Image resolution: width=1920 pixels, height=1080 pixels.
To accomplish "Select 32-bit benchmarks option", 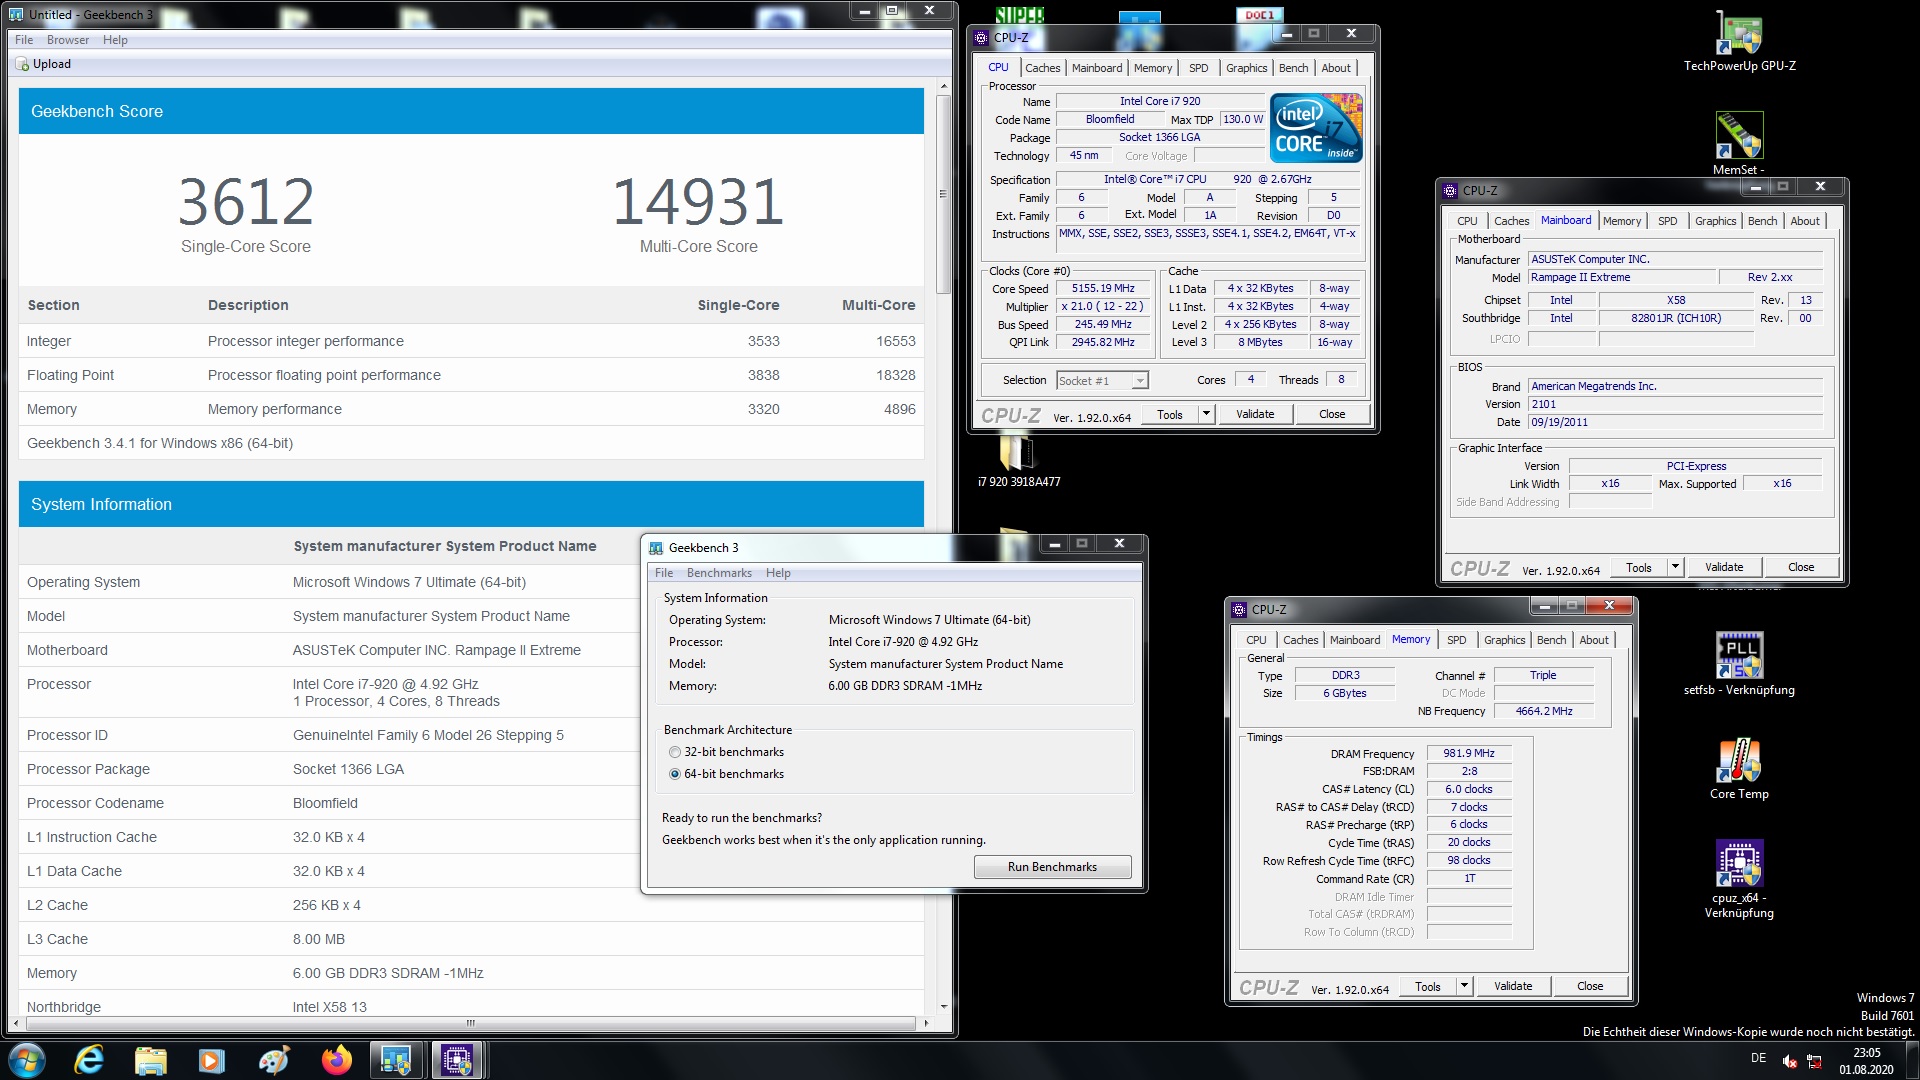I will (675, 752).
